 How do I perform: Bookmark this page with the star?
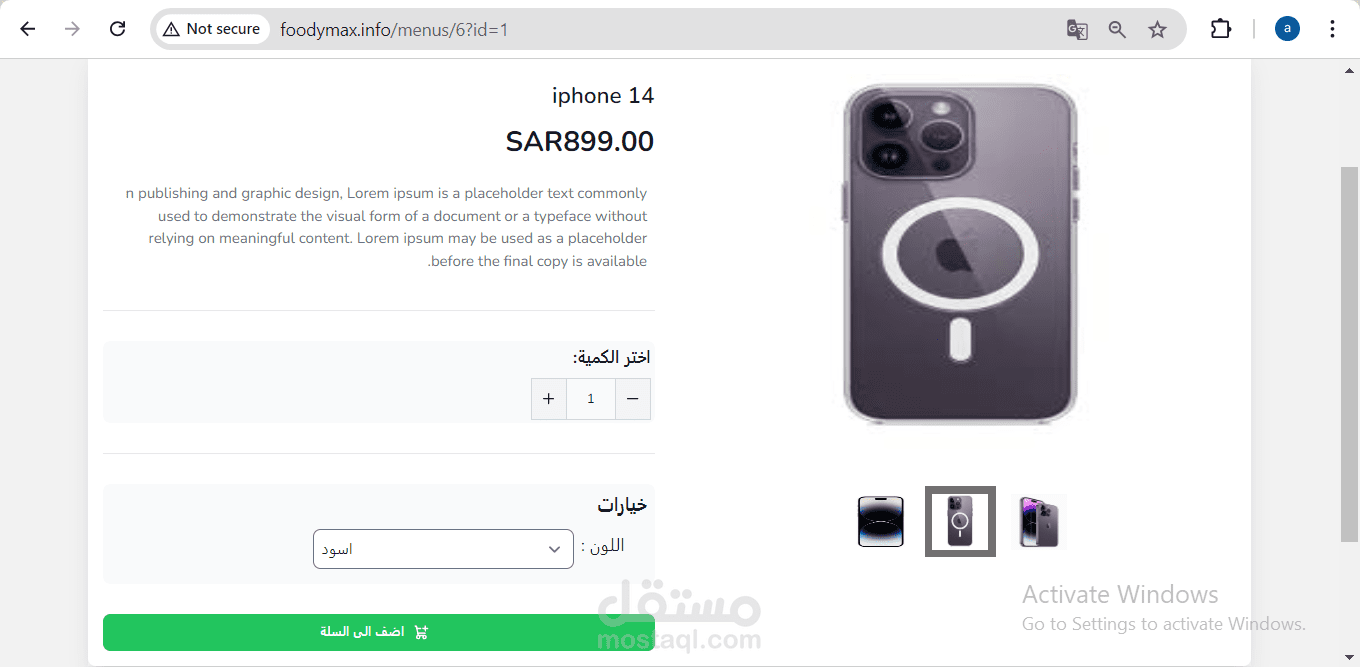pyautogui.click(x=1157, y=29)
